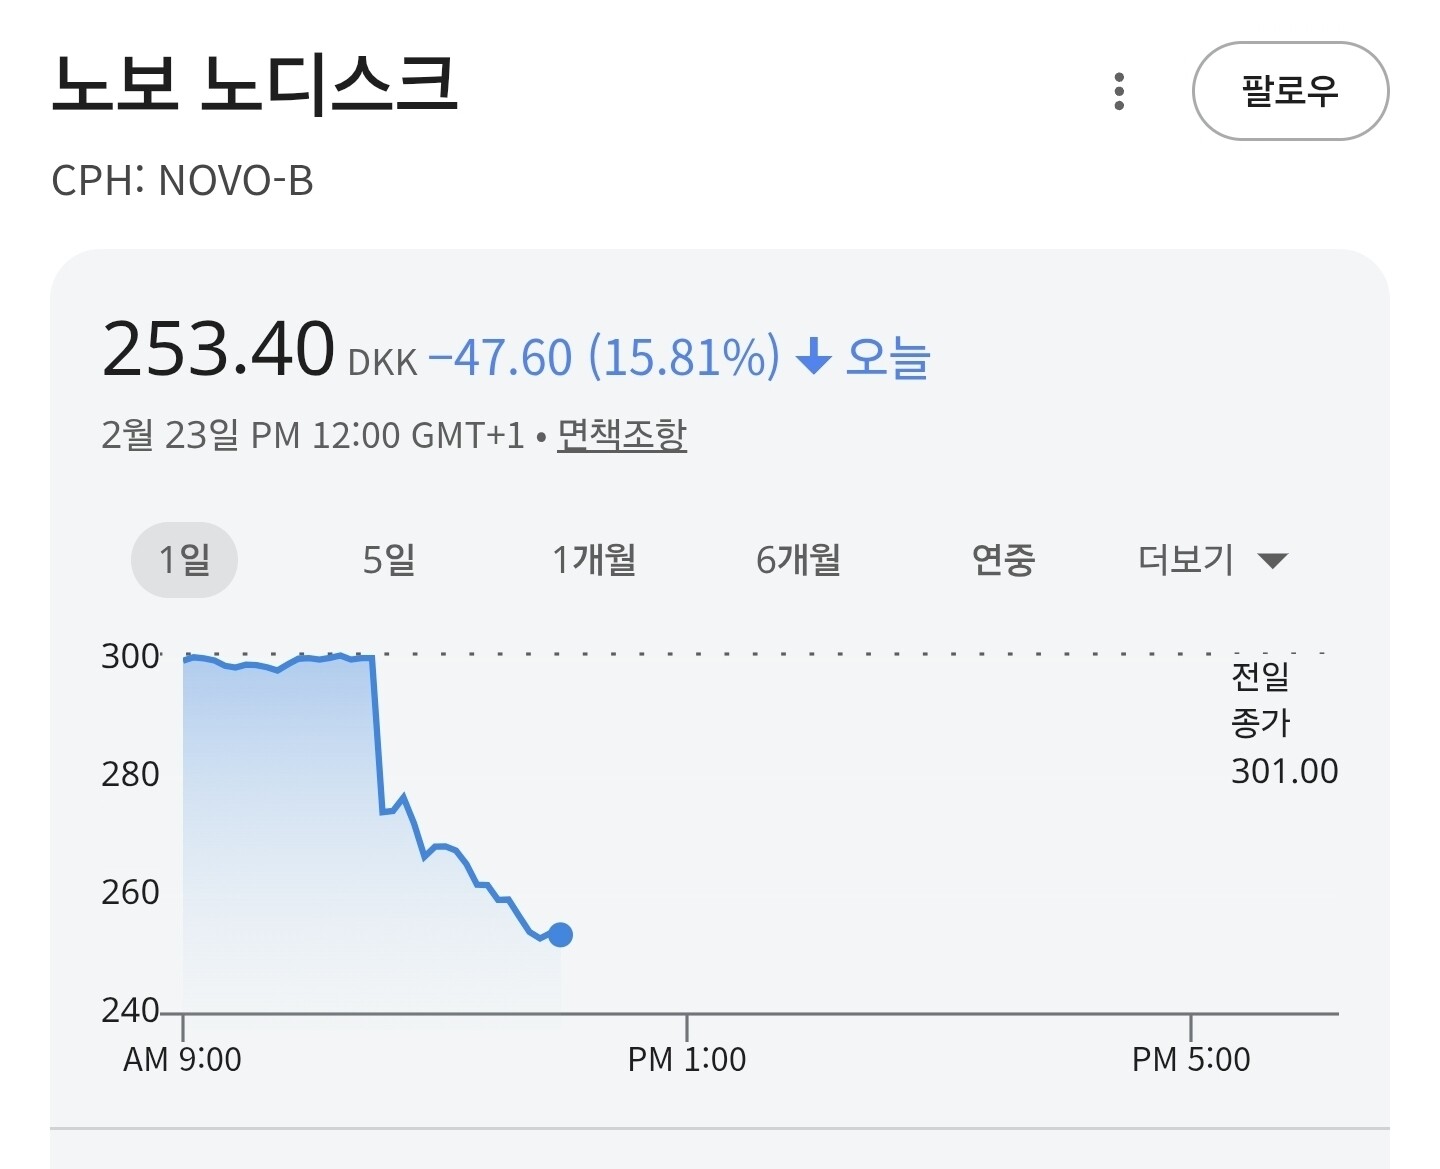Click the PM 5:00 axis marker
Screen dimensions: 1440x1169
coord(1190,1059)
